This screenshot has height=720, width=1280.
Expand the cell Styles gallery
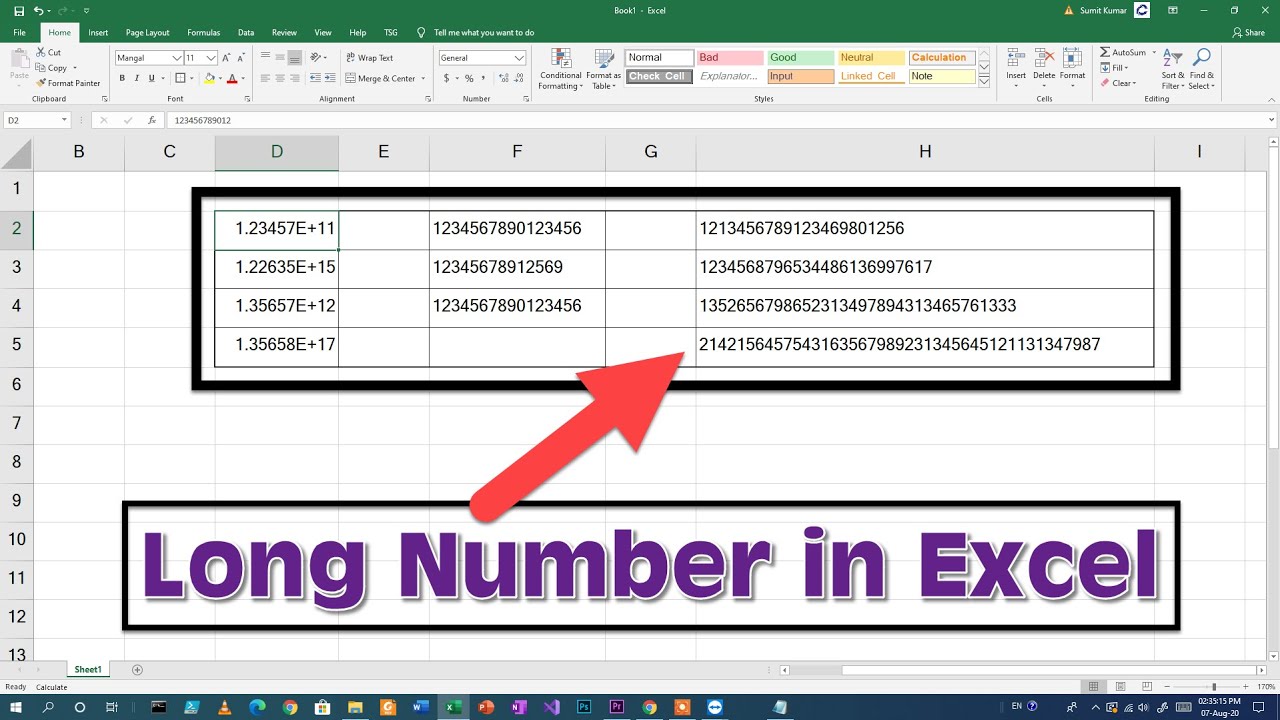click(984, 79)
